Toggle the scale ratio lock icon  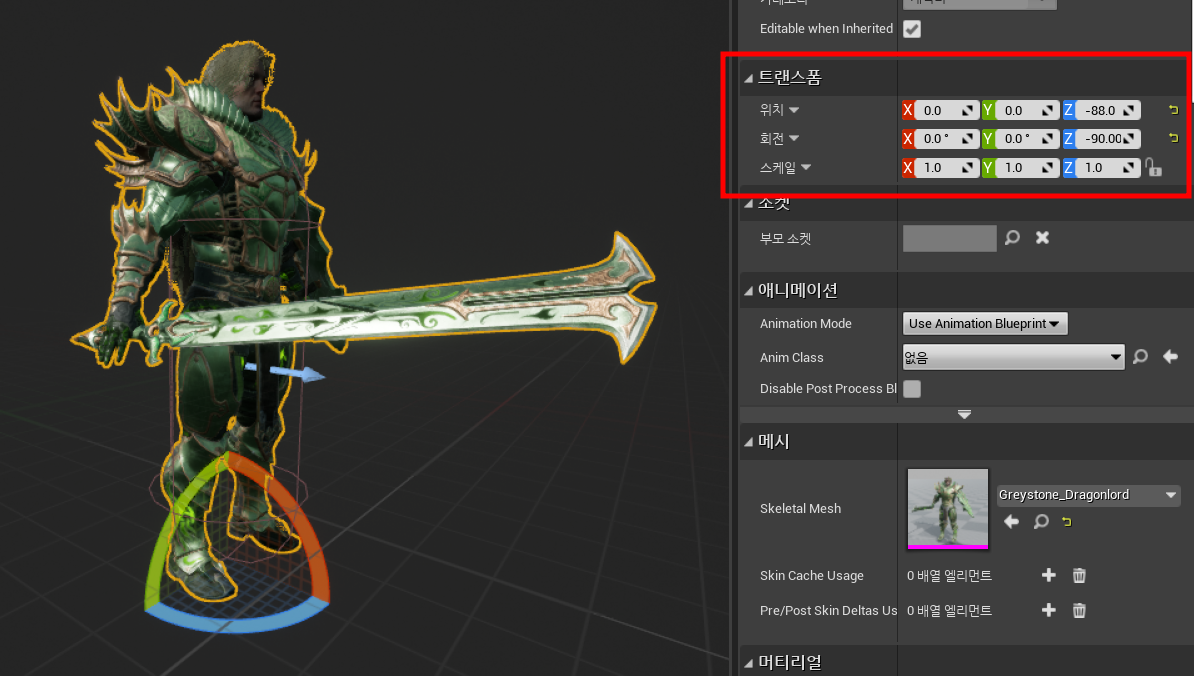[x=1154, y=167]
